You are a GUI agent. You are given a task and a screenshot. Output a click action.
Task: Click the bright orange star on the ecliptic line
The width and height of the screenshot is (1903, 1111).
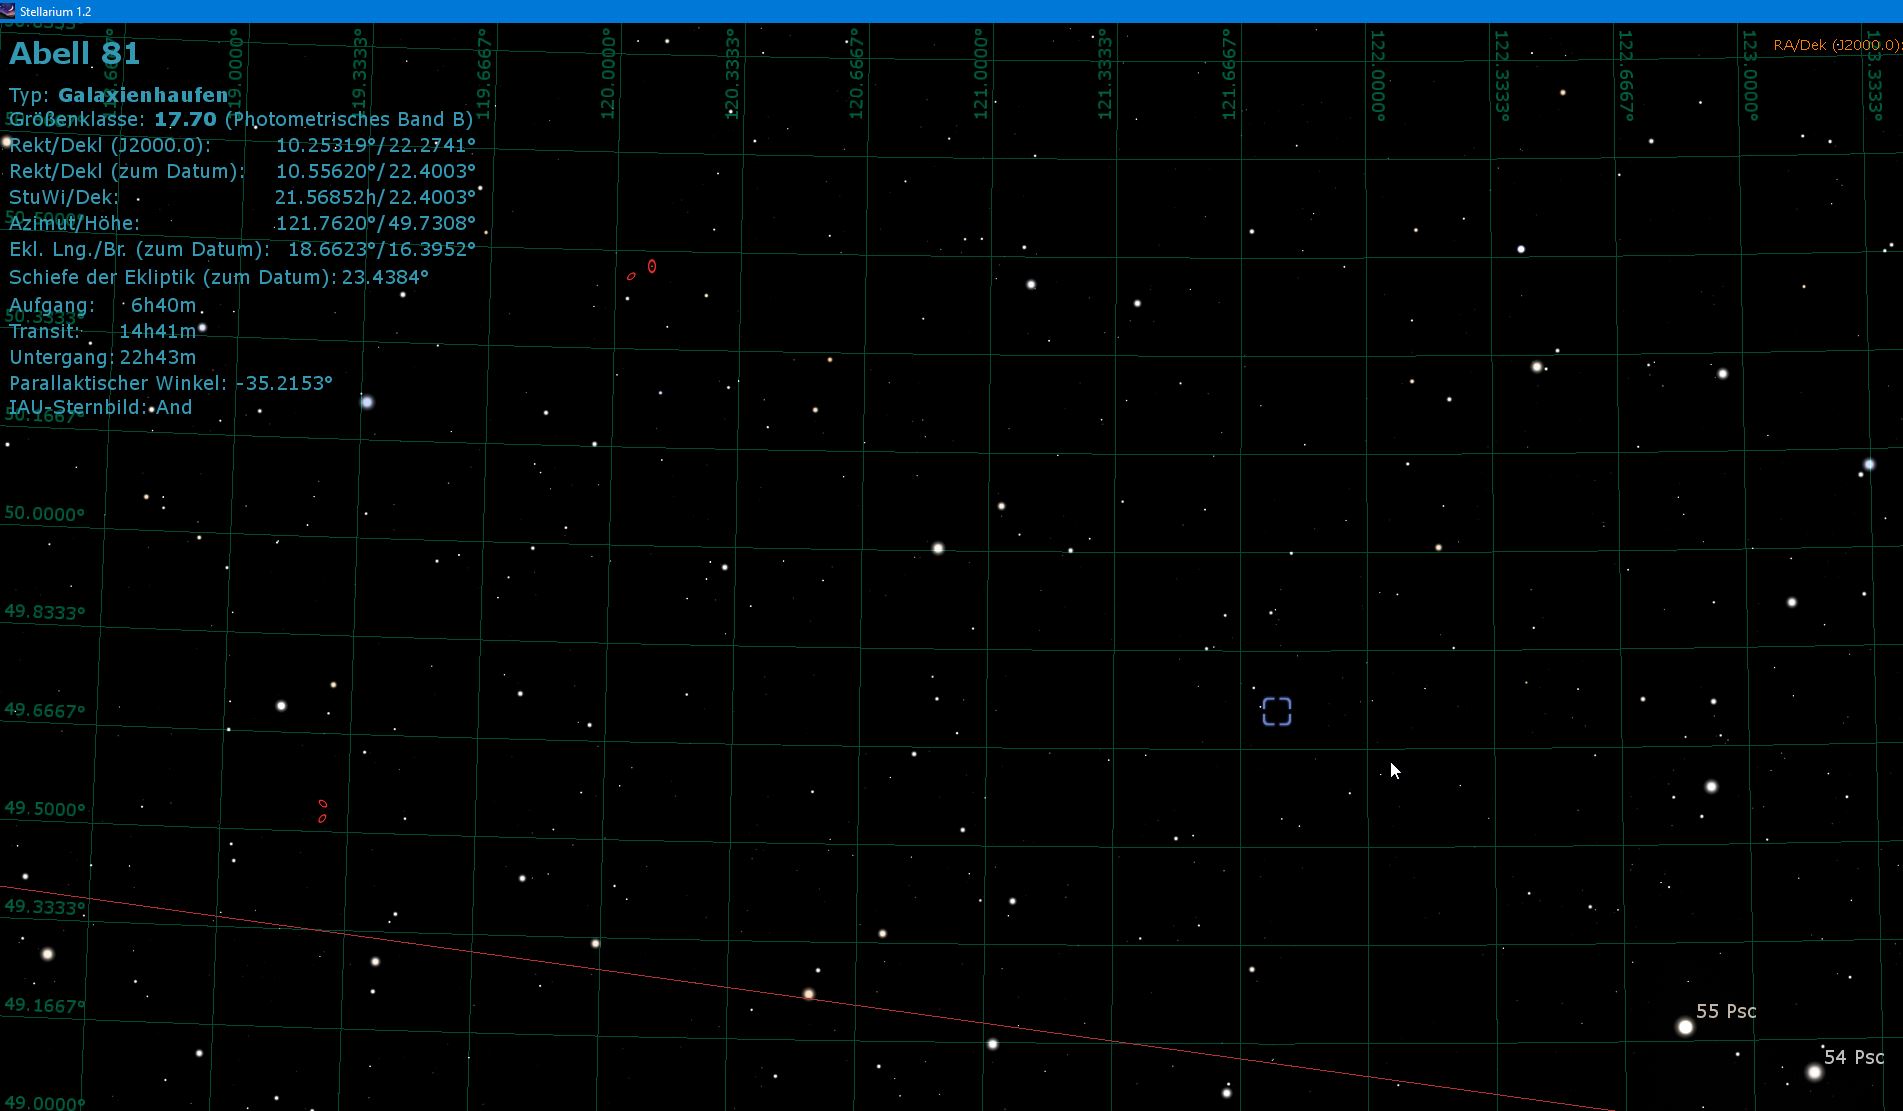[808, 994]
